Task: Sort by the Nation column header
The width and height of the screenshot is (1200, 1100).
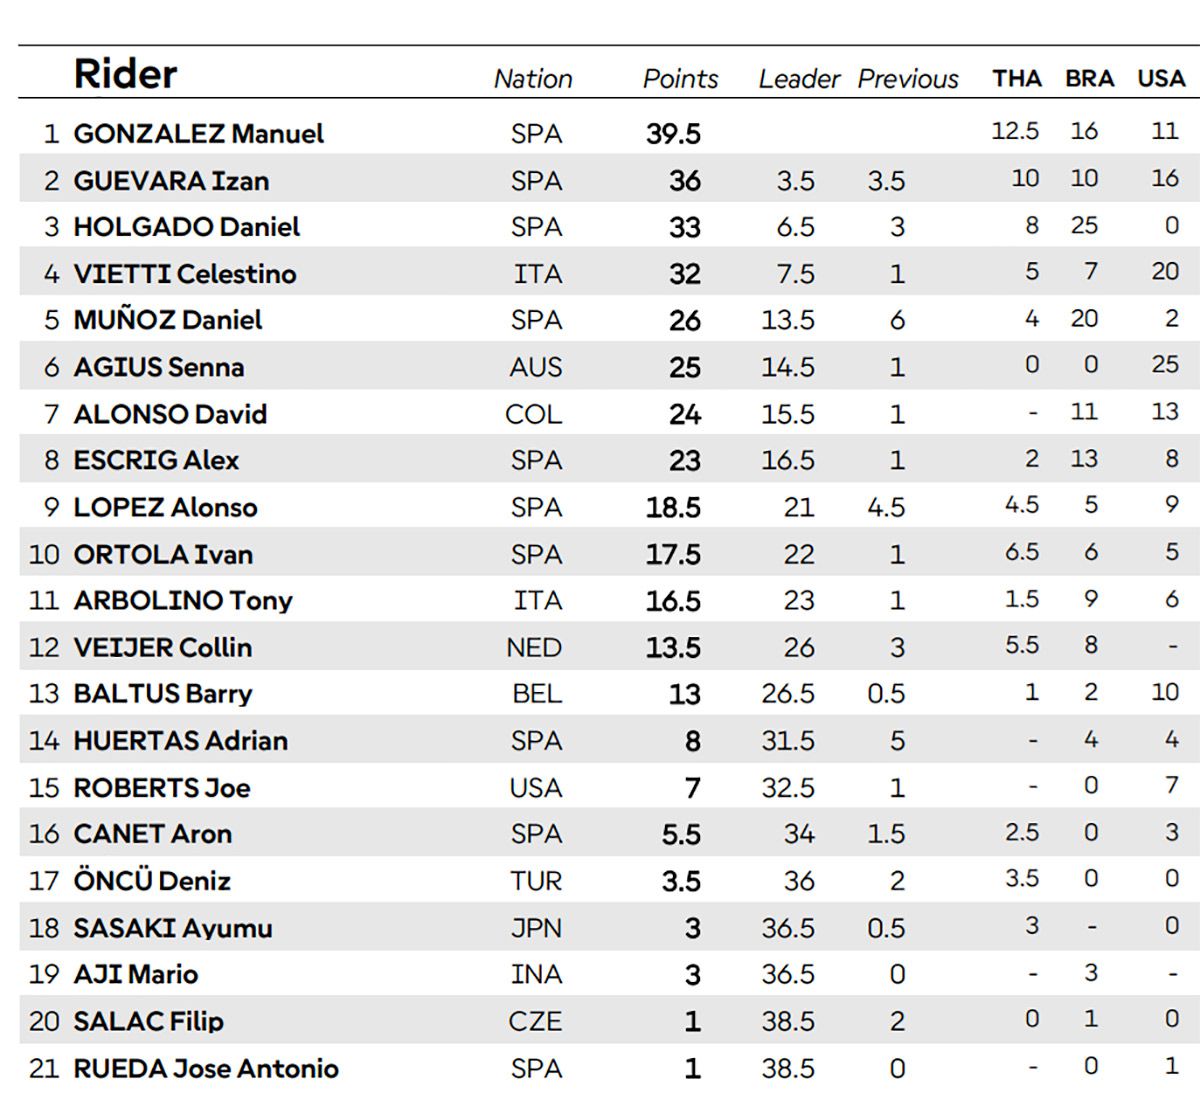Action: coord(533,79)
